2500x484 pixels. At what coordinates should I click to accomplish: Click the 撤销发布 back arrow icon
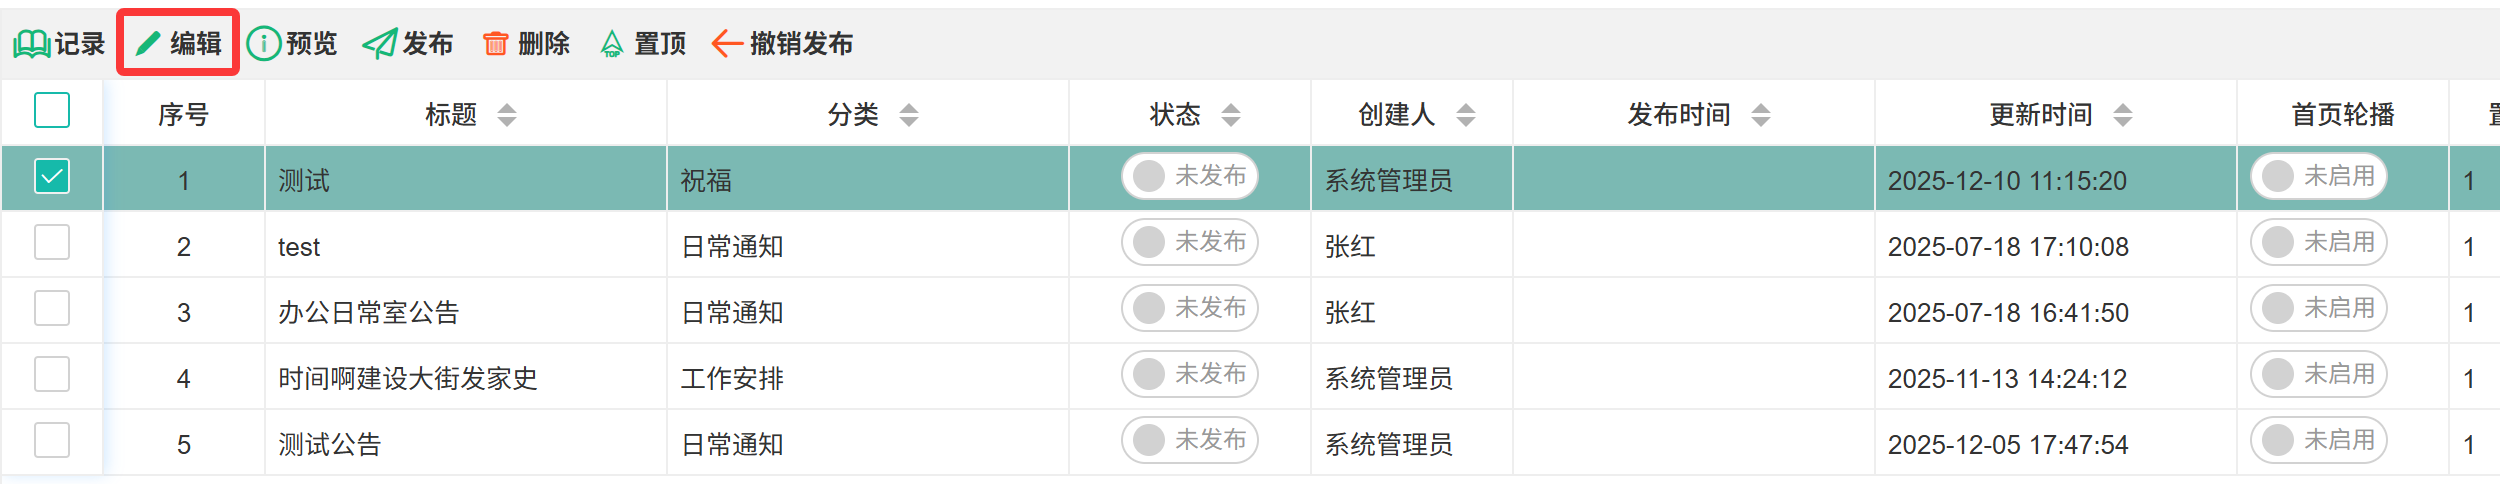tap(727, 44)
